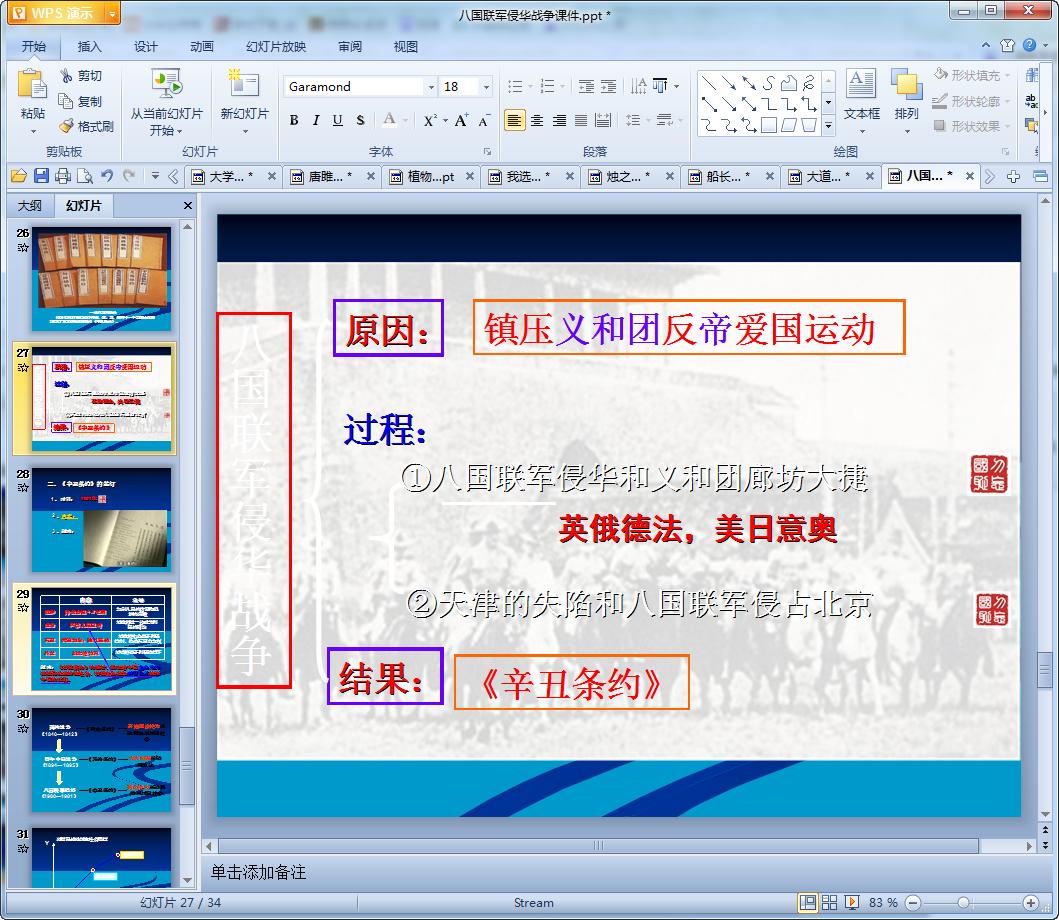Close the slide thumbnail pane
Viewport: 1059px width, 920px height.
pyautogui.click(x=188, y=205)
